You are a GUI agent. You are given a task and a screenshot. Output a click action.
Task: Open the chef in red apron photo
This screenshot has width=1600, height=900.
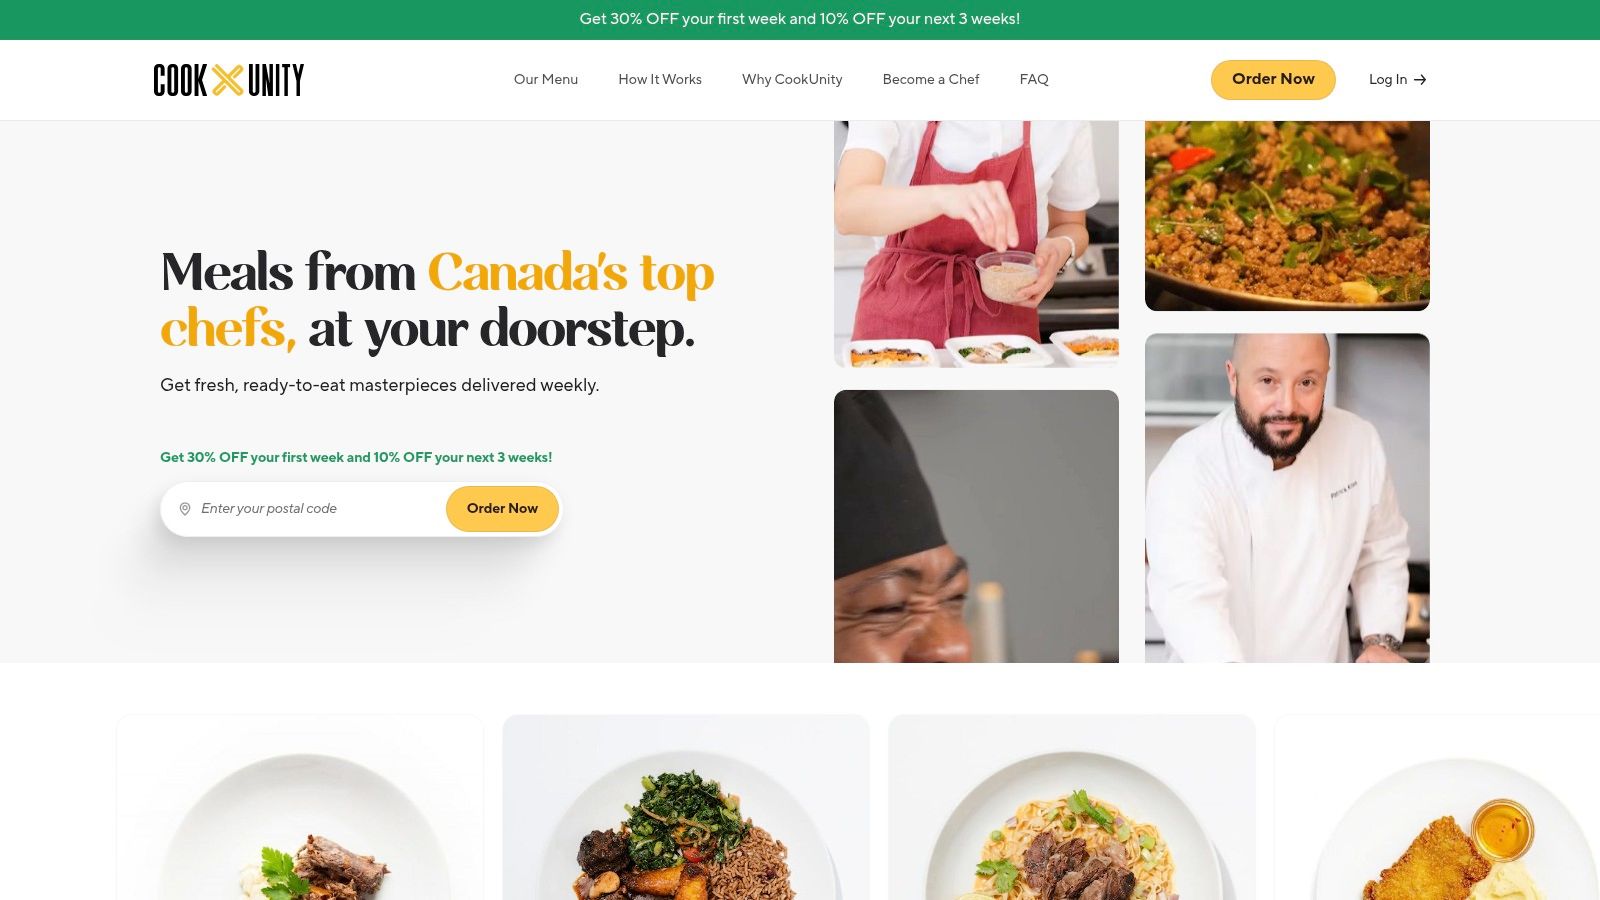coord(976,244)
